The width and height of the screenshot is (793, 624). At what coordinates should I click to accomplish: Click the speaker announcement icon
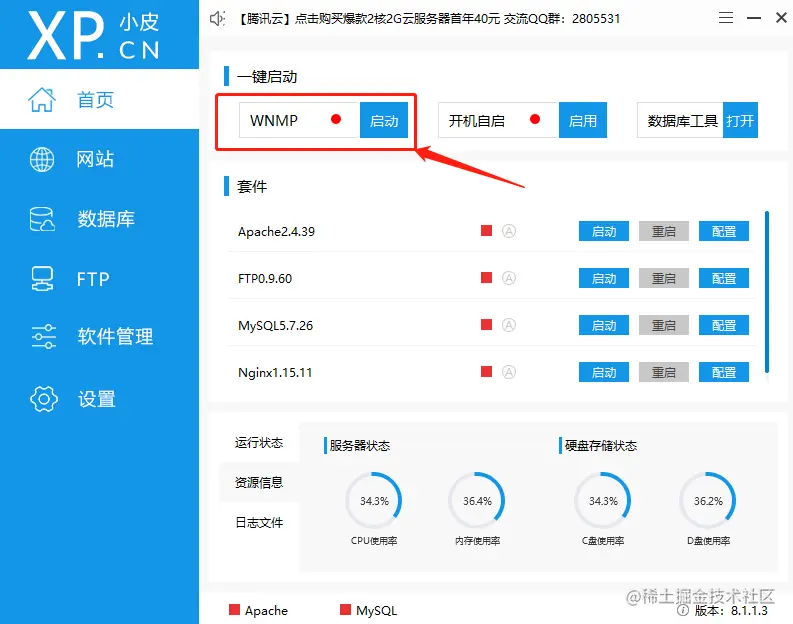coord(217,19)
